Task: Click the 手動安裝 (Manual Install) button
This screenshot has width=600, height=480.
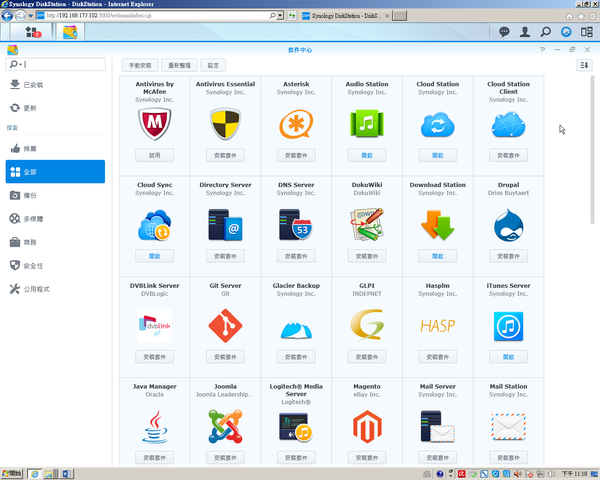Action: (x=140, y=65)
